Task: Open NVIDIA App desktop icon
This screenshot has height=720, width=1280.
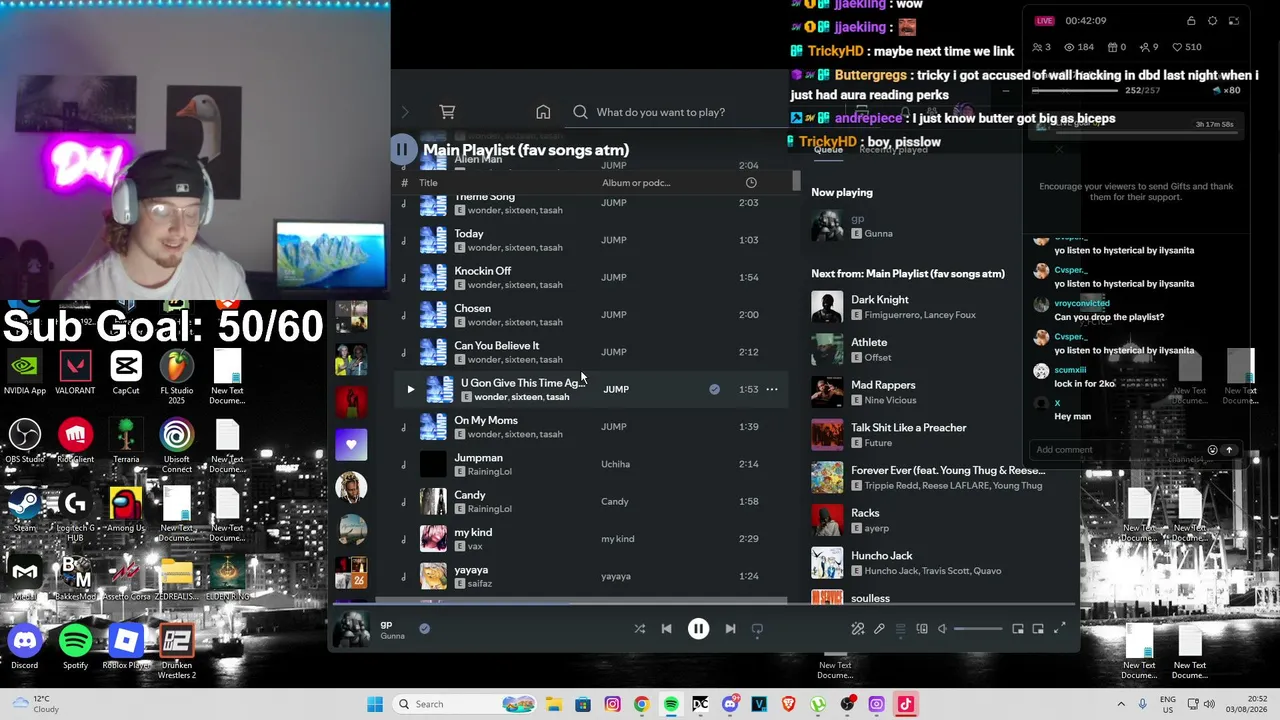Action: coord(25,374)
